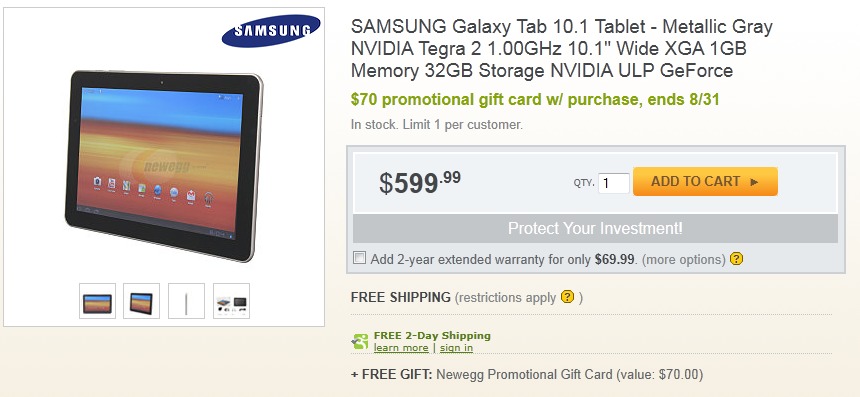Click the green 2-Day Shipping truck icon
Screen dimensions: 860x397
(x=360, y=342)
